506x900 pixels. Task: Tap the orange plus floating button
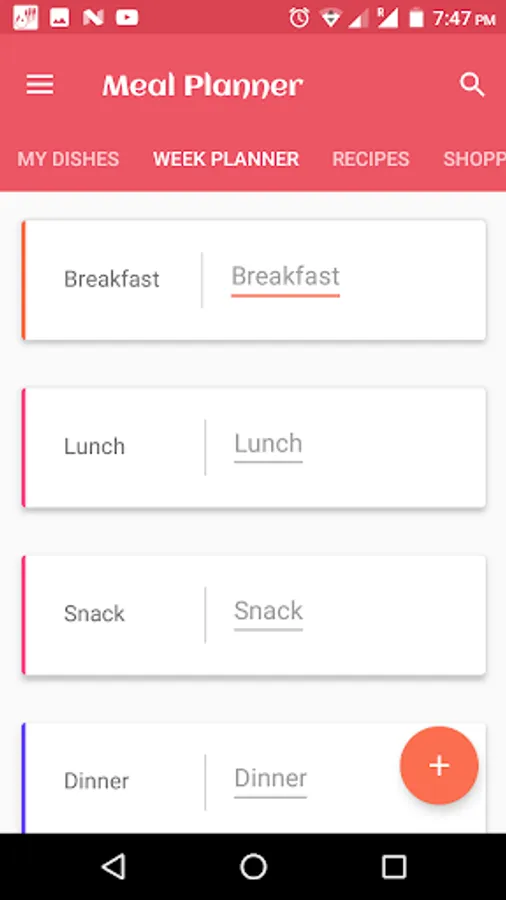click(439, 766)
